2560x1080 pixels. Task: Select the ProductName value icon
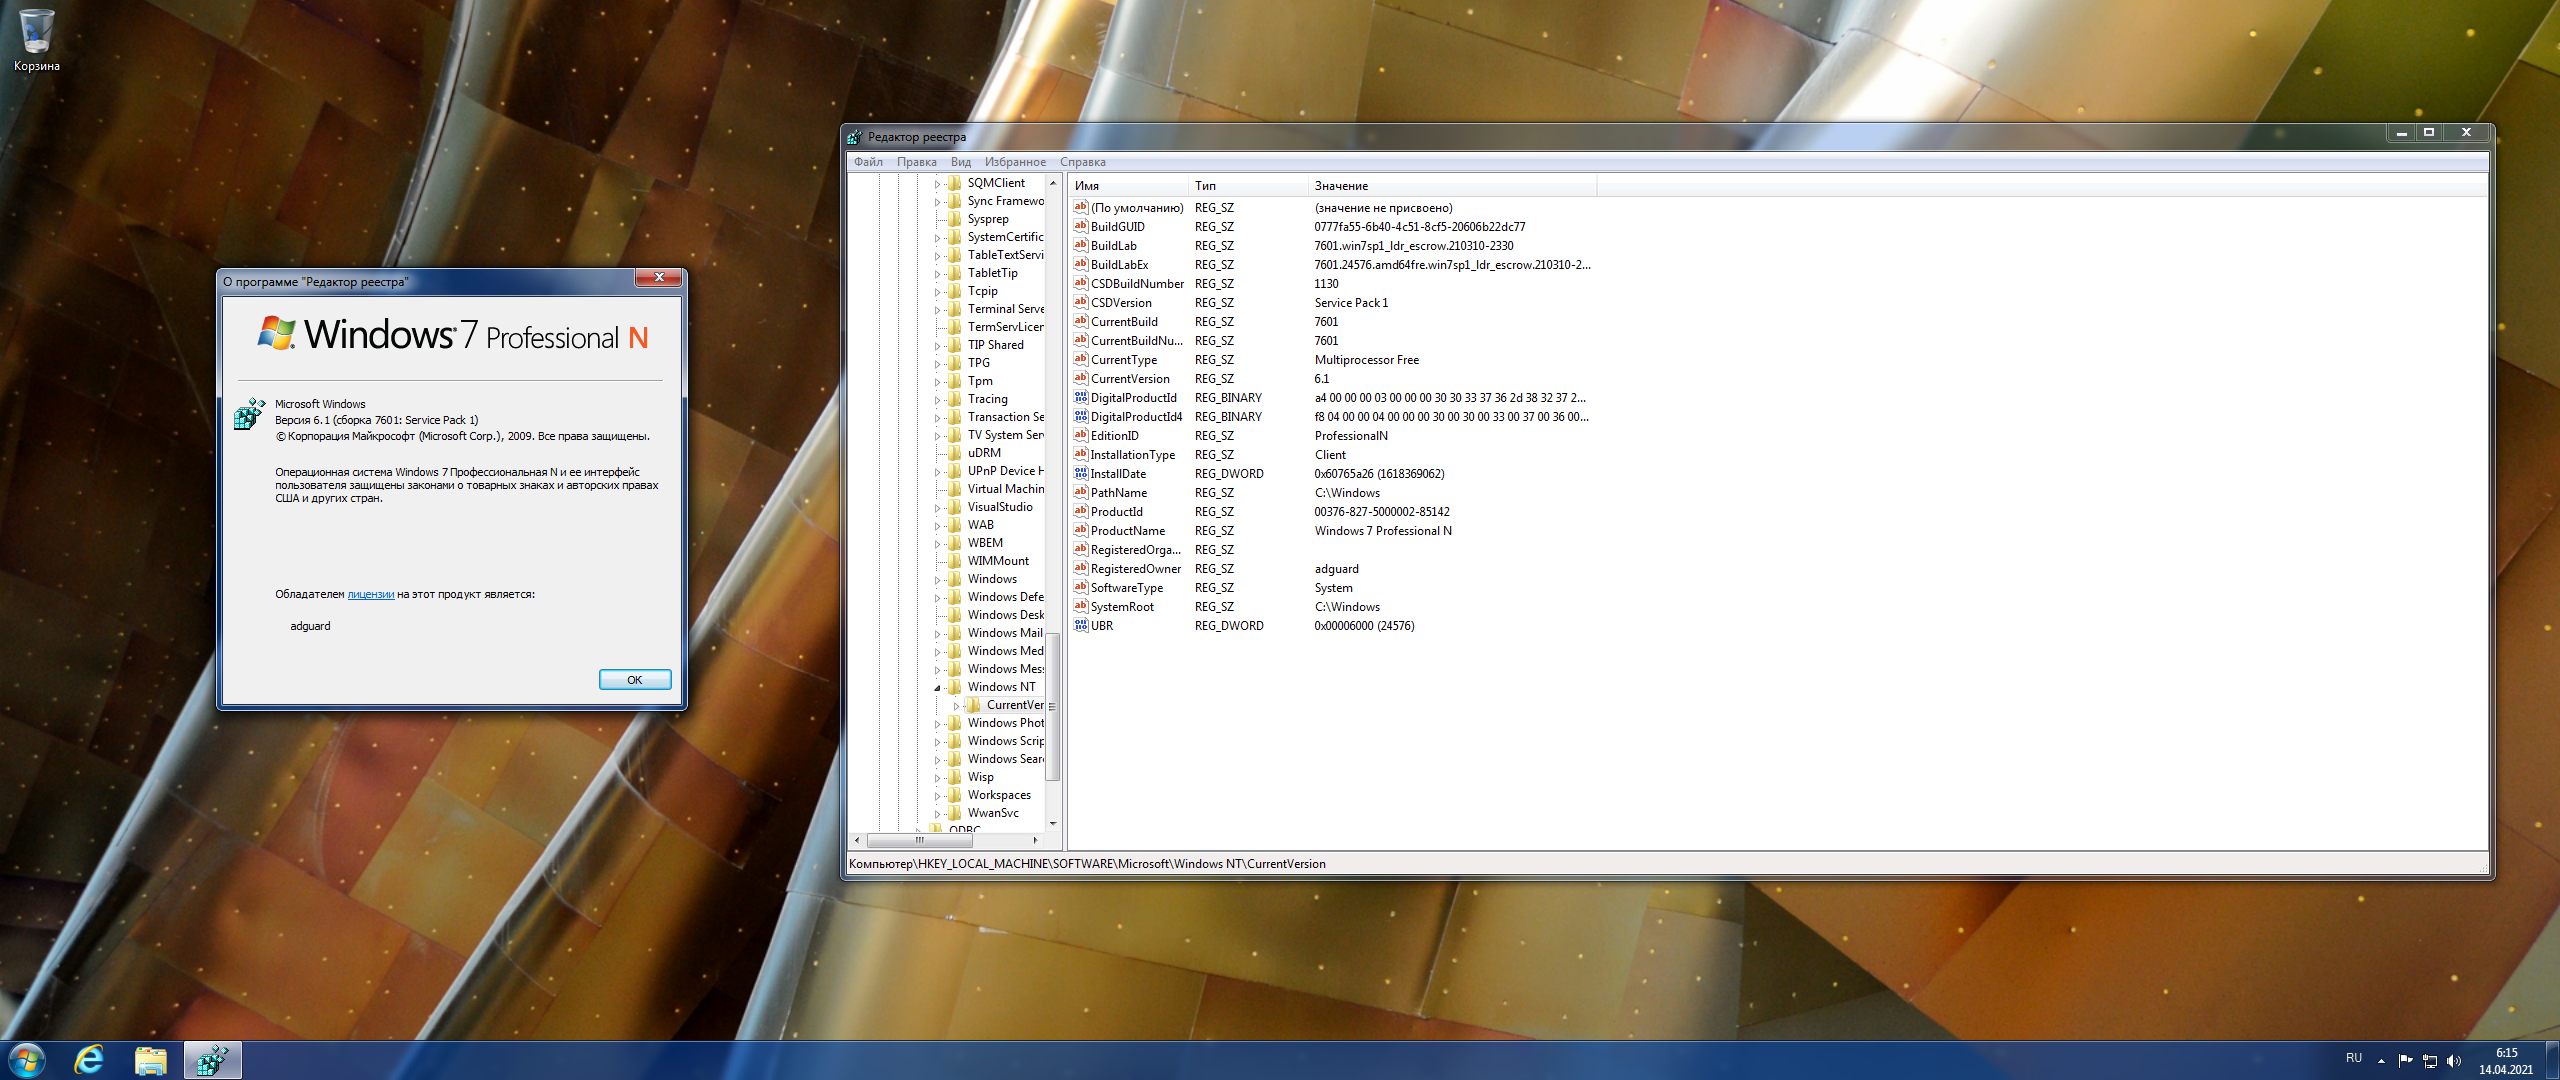[x=1080, y=531]
